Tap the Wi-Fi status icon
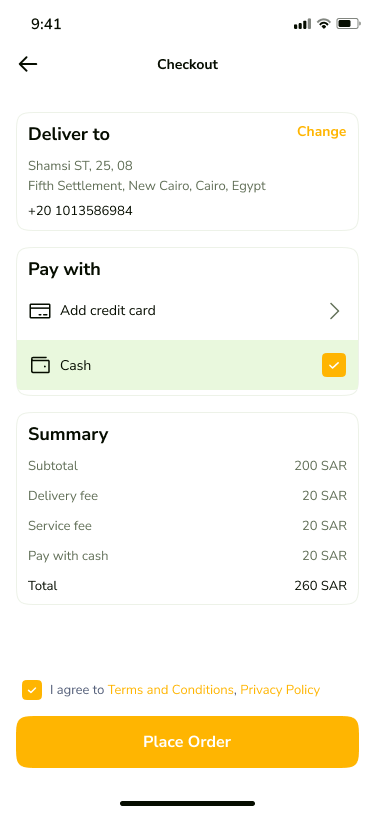The width and height of the screenshot is (375, 814). pyautogui.click(x=324, y=24)
